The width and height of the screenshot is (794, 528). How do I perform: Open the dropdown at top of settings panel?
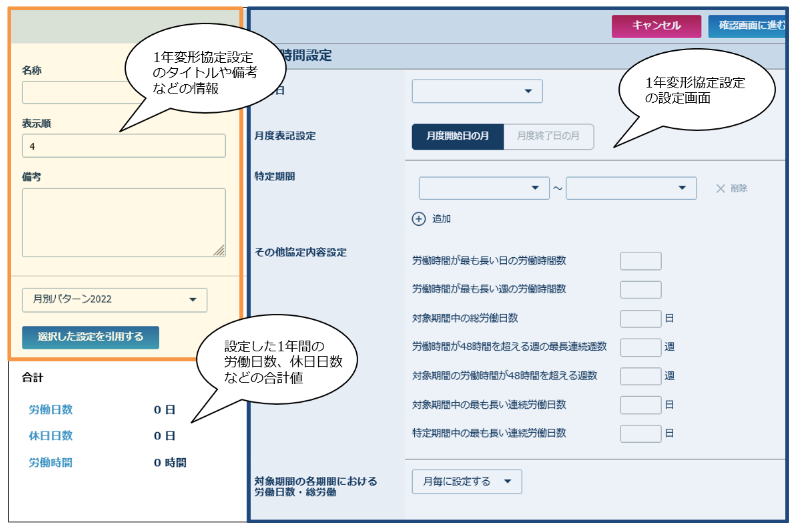(x=477, y=92)
